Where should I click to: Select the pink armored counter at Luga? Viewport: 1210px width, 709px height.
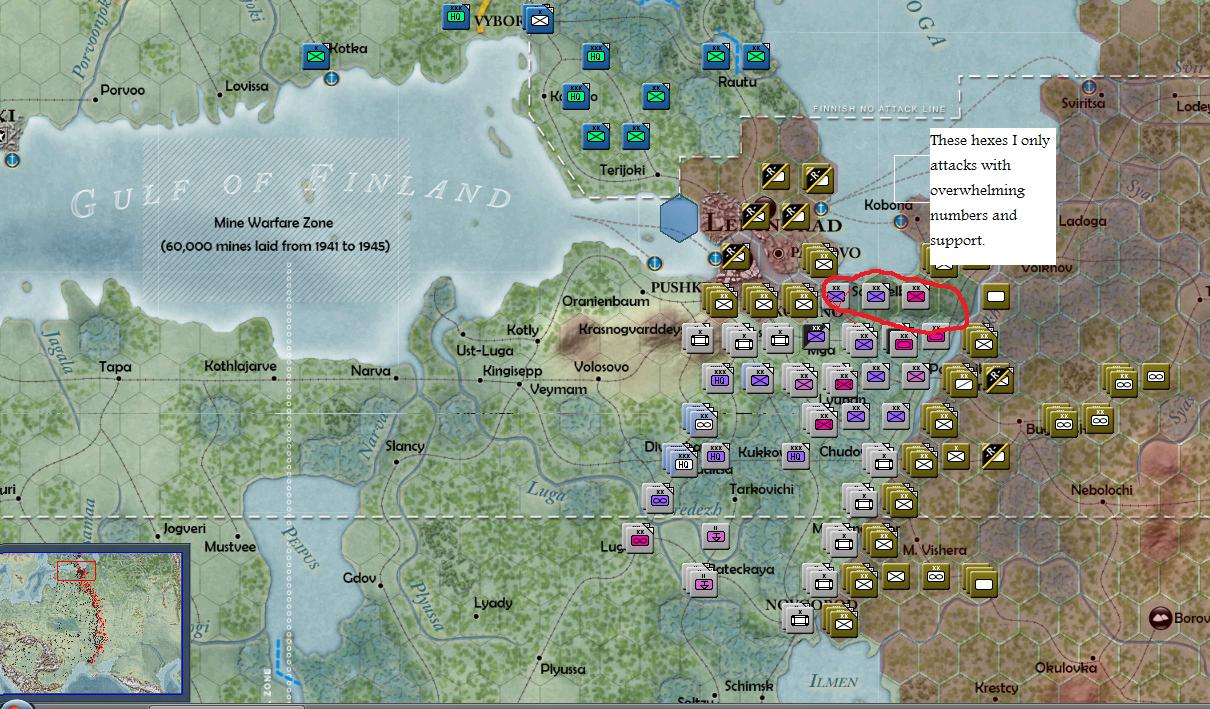637,539
